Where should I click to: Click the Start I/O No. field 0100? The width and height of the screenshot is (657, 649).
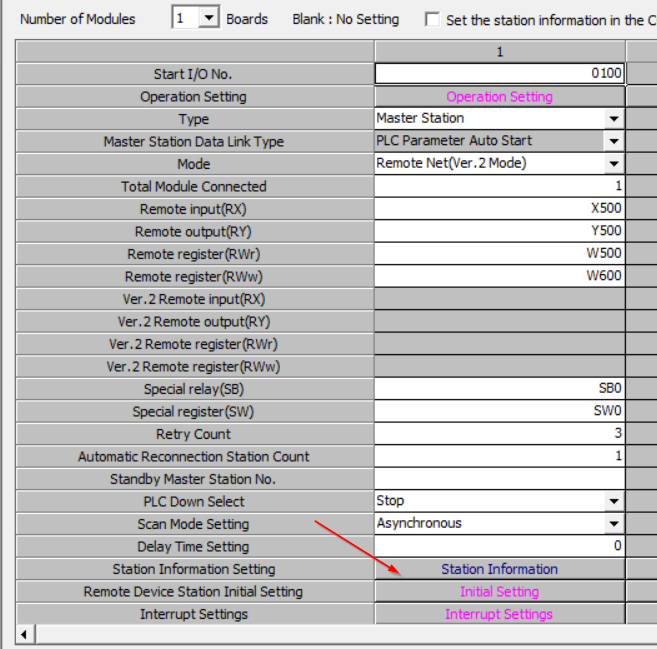[499, 73]
